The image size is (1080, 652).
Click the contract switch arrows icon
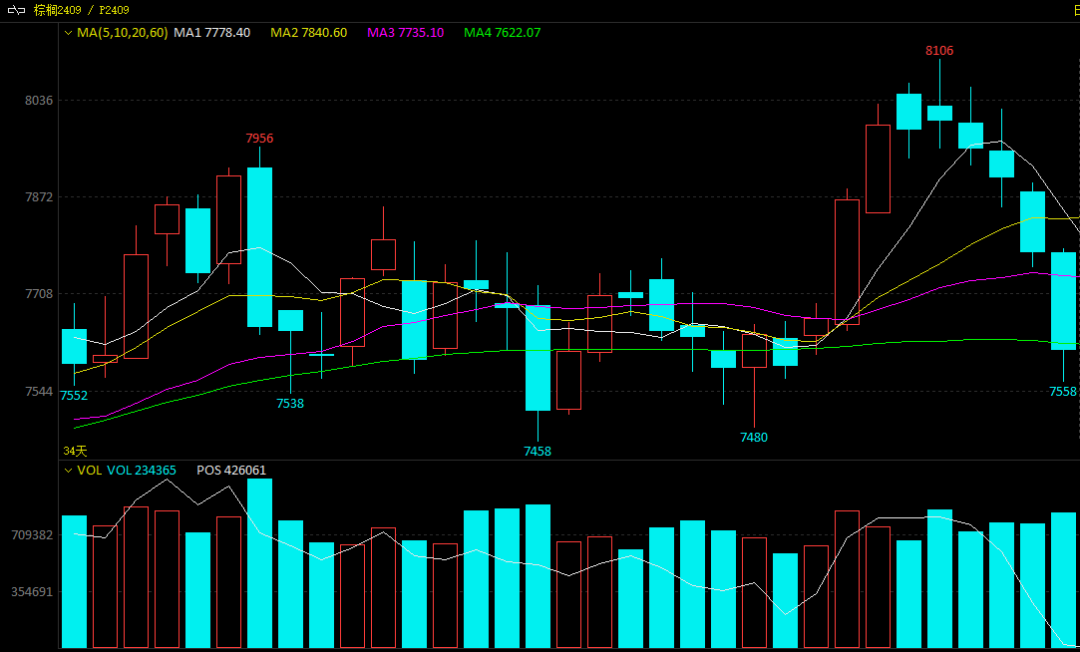coord(16,10)
